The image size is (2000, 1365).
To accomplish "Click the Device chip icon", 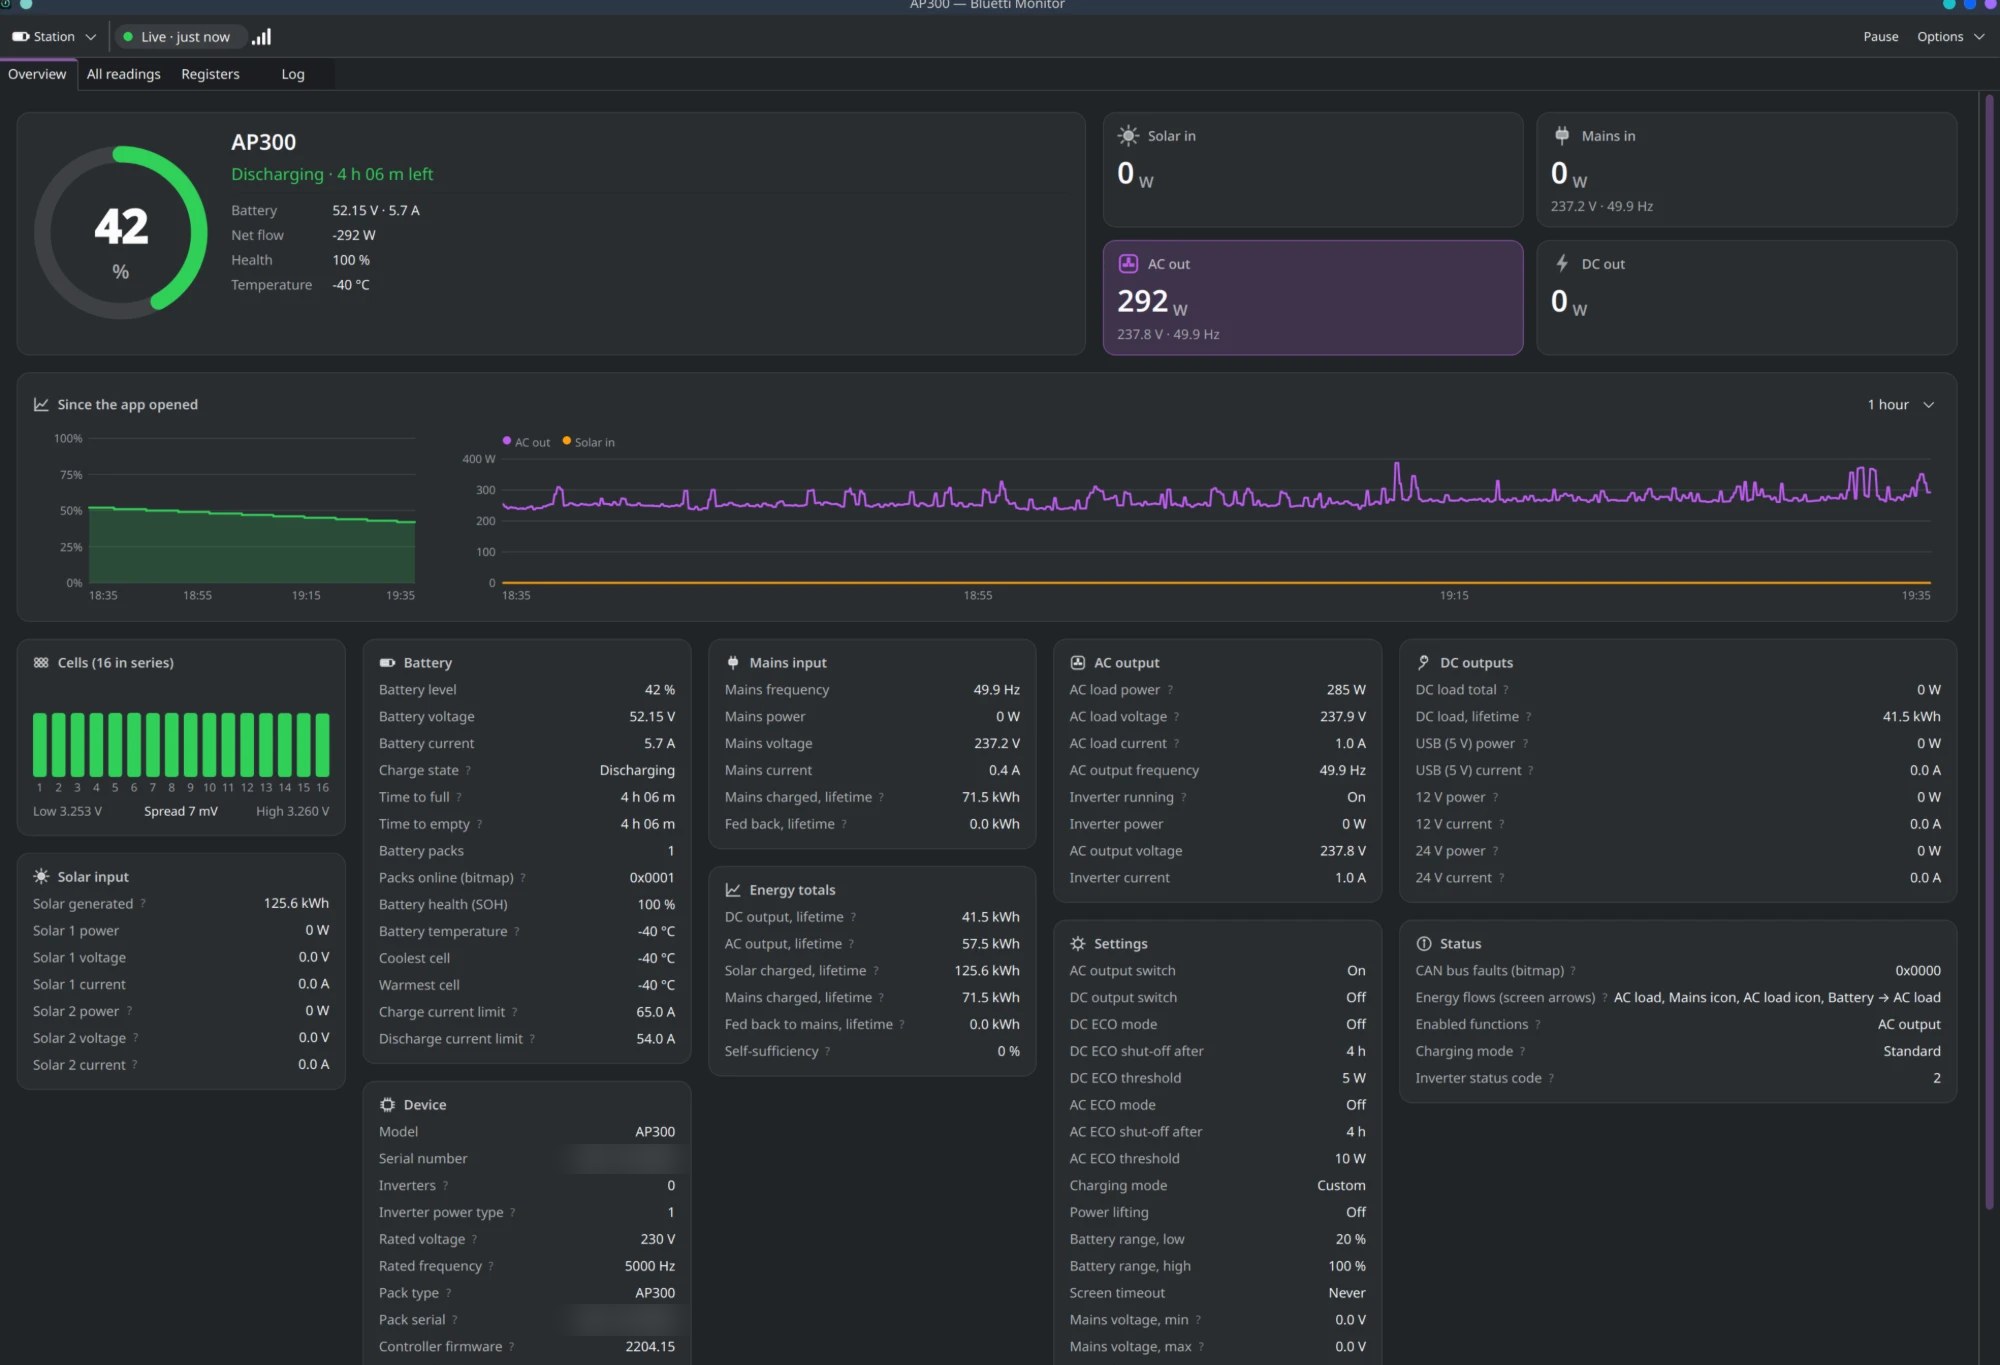I will coord(387,1105).
